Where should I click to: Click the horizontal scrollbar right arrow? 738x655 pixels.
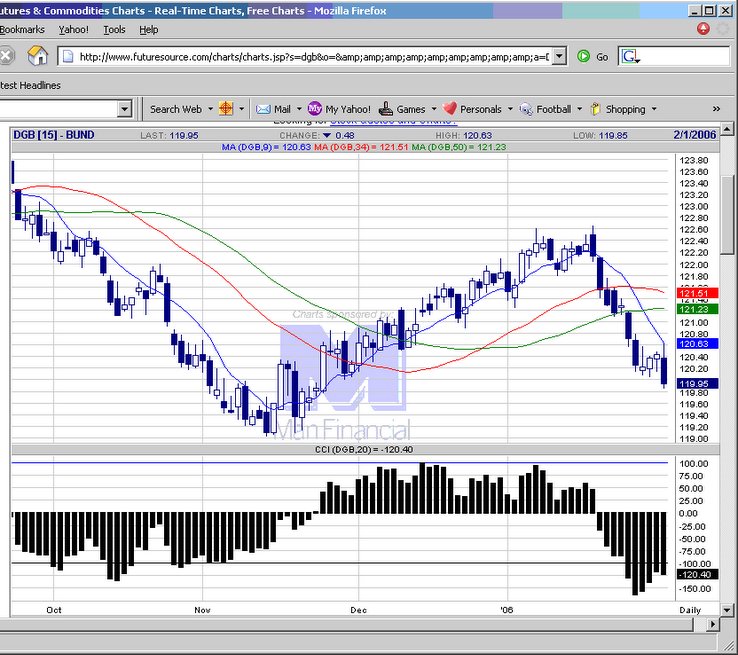click(713, 624)
